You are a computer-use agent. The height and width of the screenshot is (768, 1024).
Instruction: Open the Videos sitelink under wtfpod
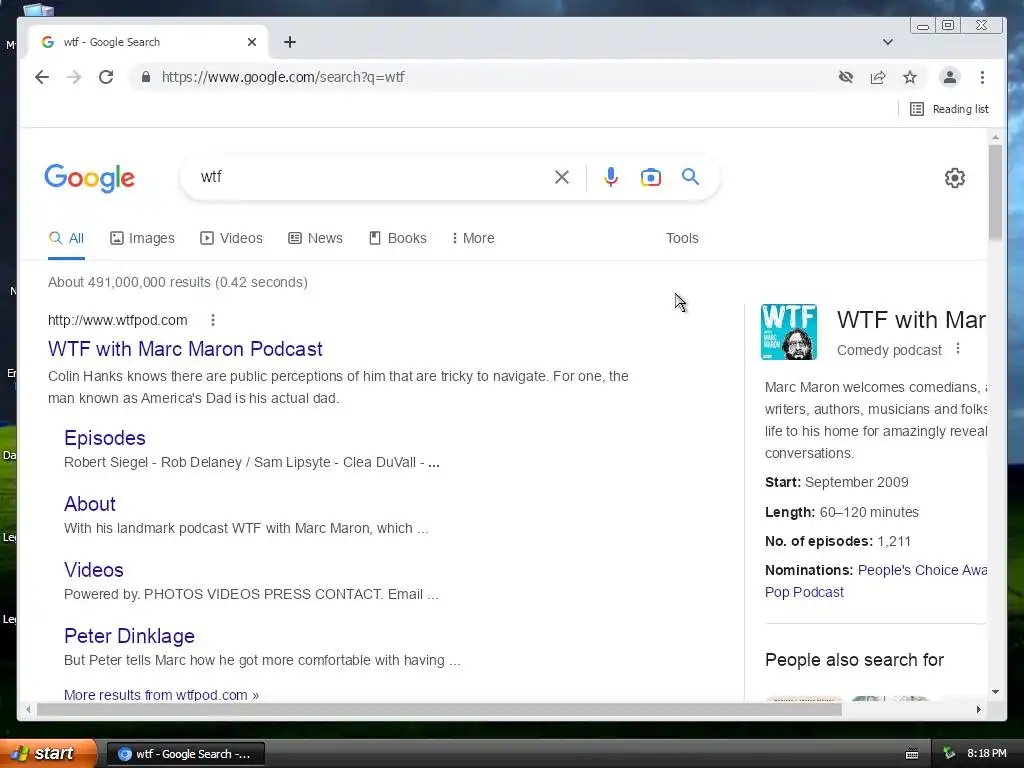point(93,570)
